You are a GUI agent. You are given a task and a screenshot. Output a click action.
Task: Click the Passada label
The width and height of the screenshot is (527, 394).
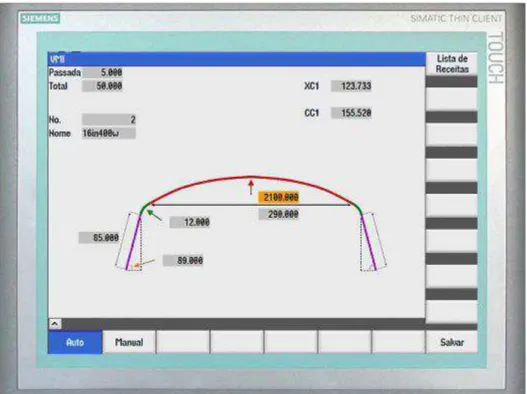[65, 73]
